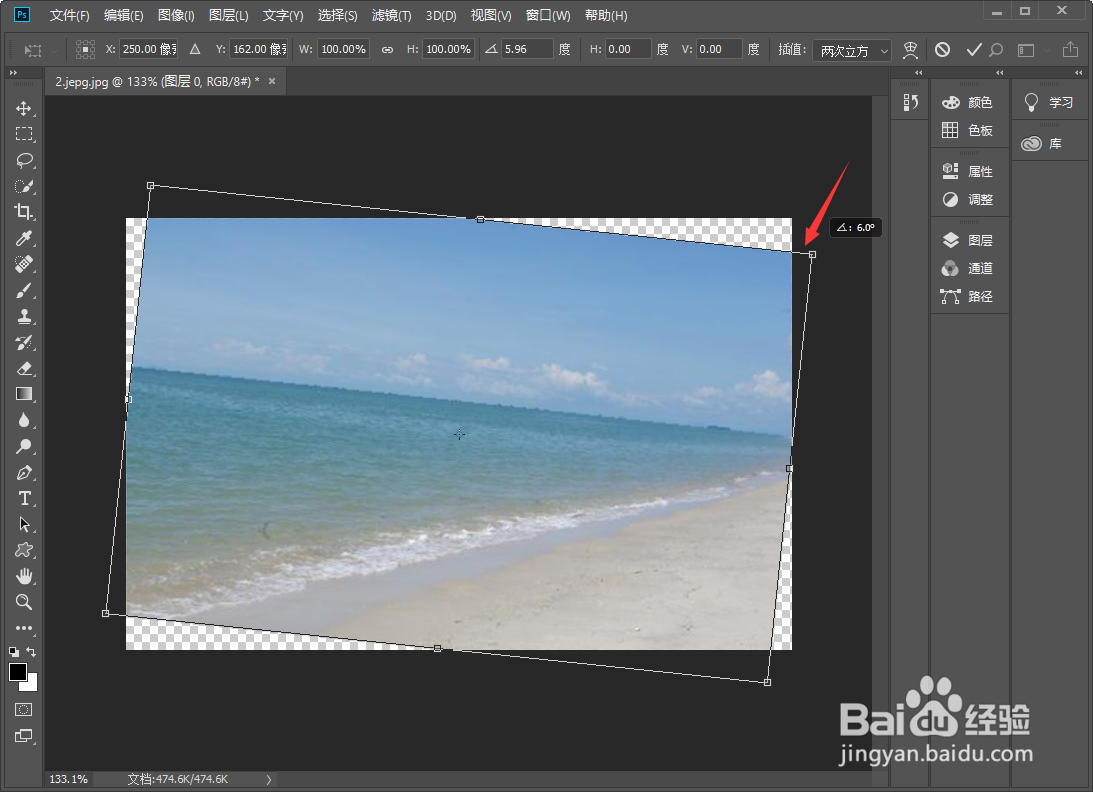Open the History panel icon
The height and width of the screenshot is (792, 1093).
pyautogui.click(x=910, y=102)
